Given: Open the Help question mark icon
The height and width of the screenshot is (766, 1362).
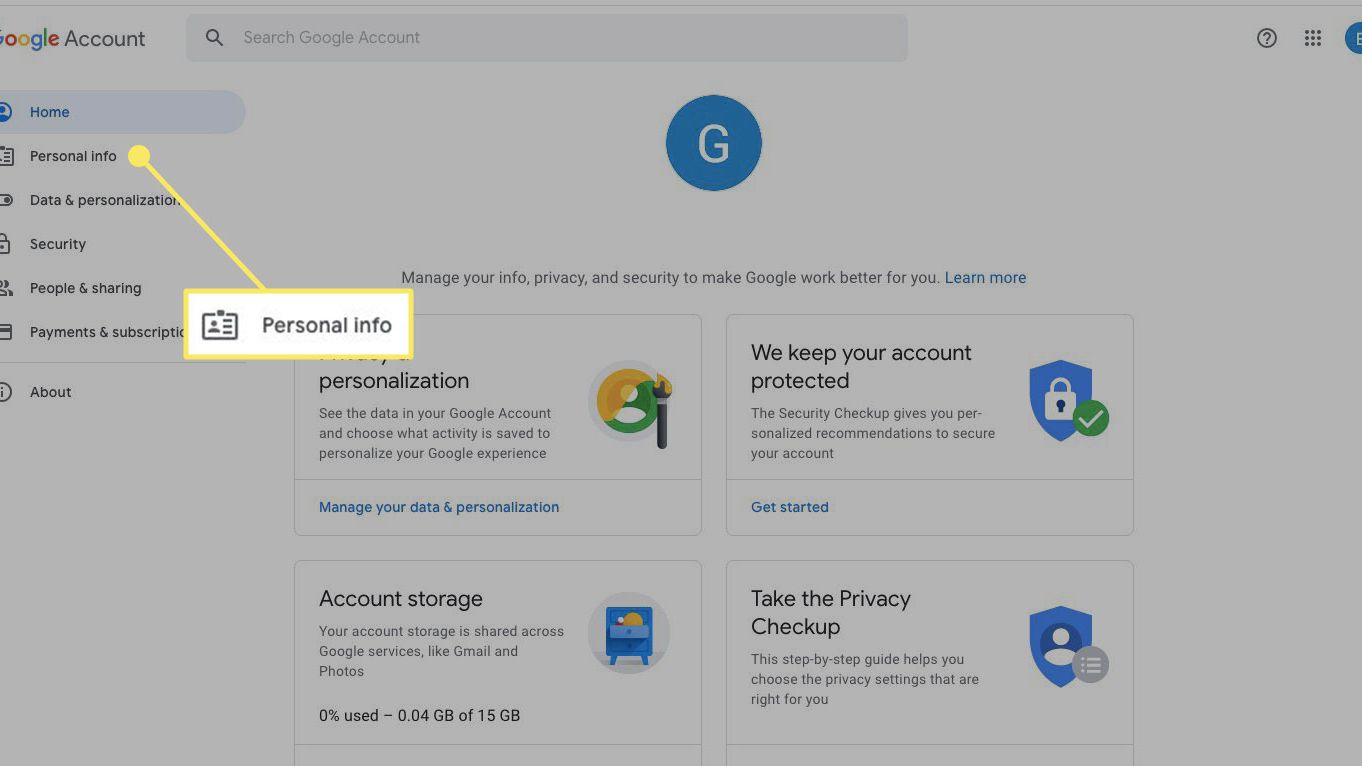Looking at the screenshot, I should (x=1266, y=38).
